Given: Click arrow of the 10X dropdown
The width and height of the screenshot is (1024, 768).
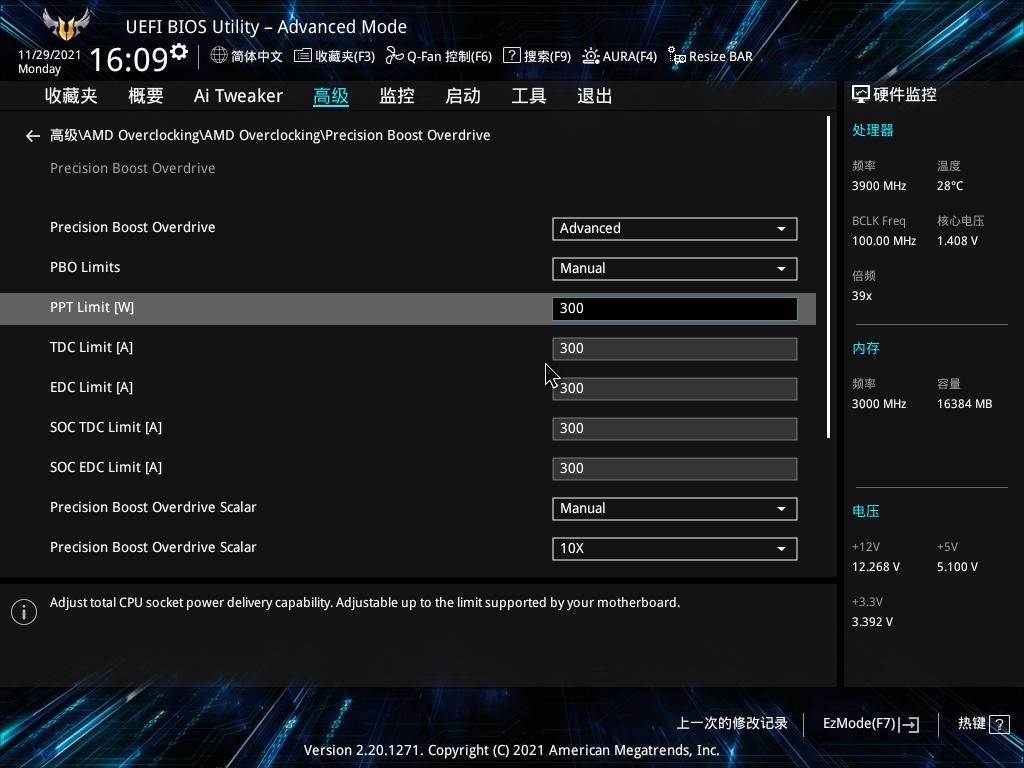Looking at the screenshot, I should [781, 549].
